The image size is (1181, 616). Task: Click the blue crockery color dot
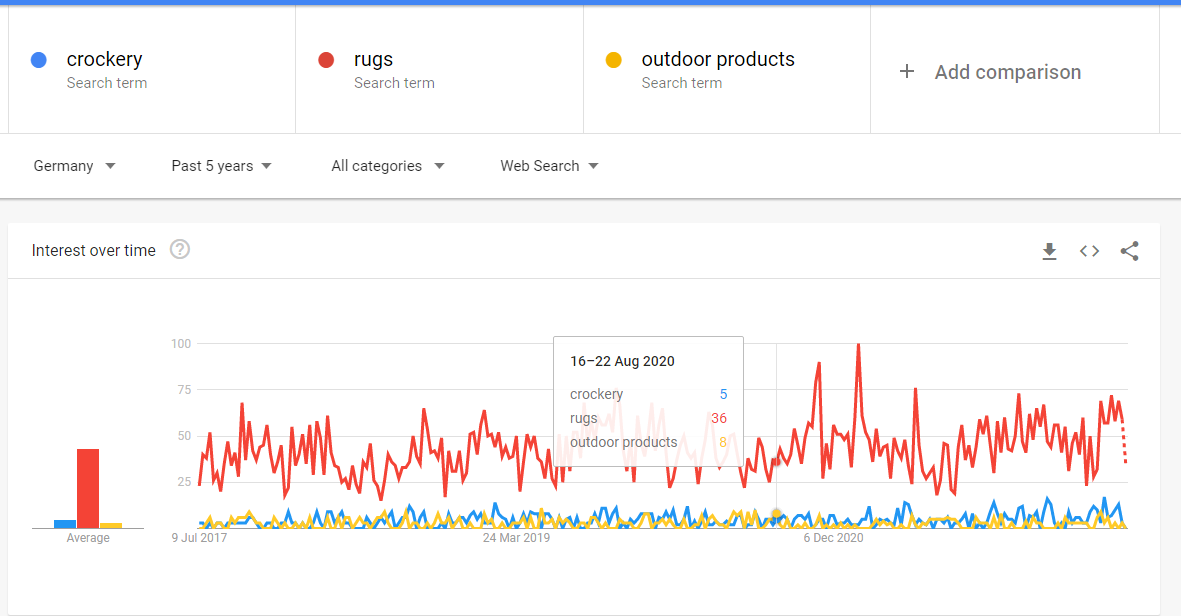coord(38,60)
